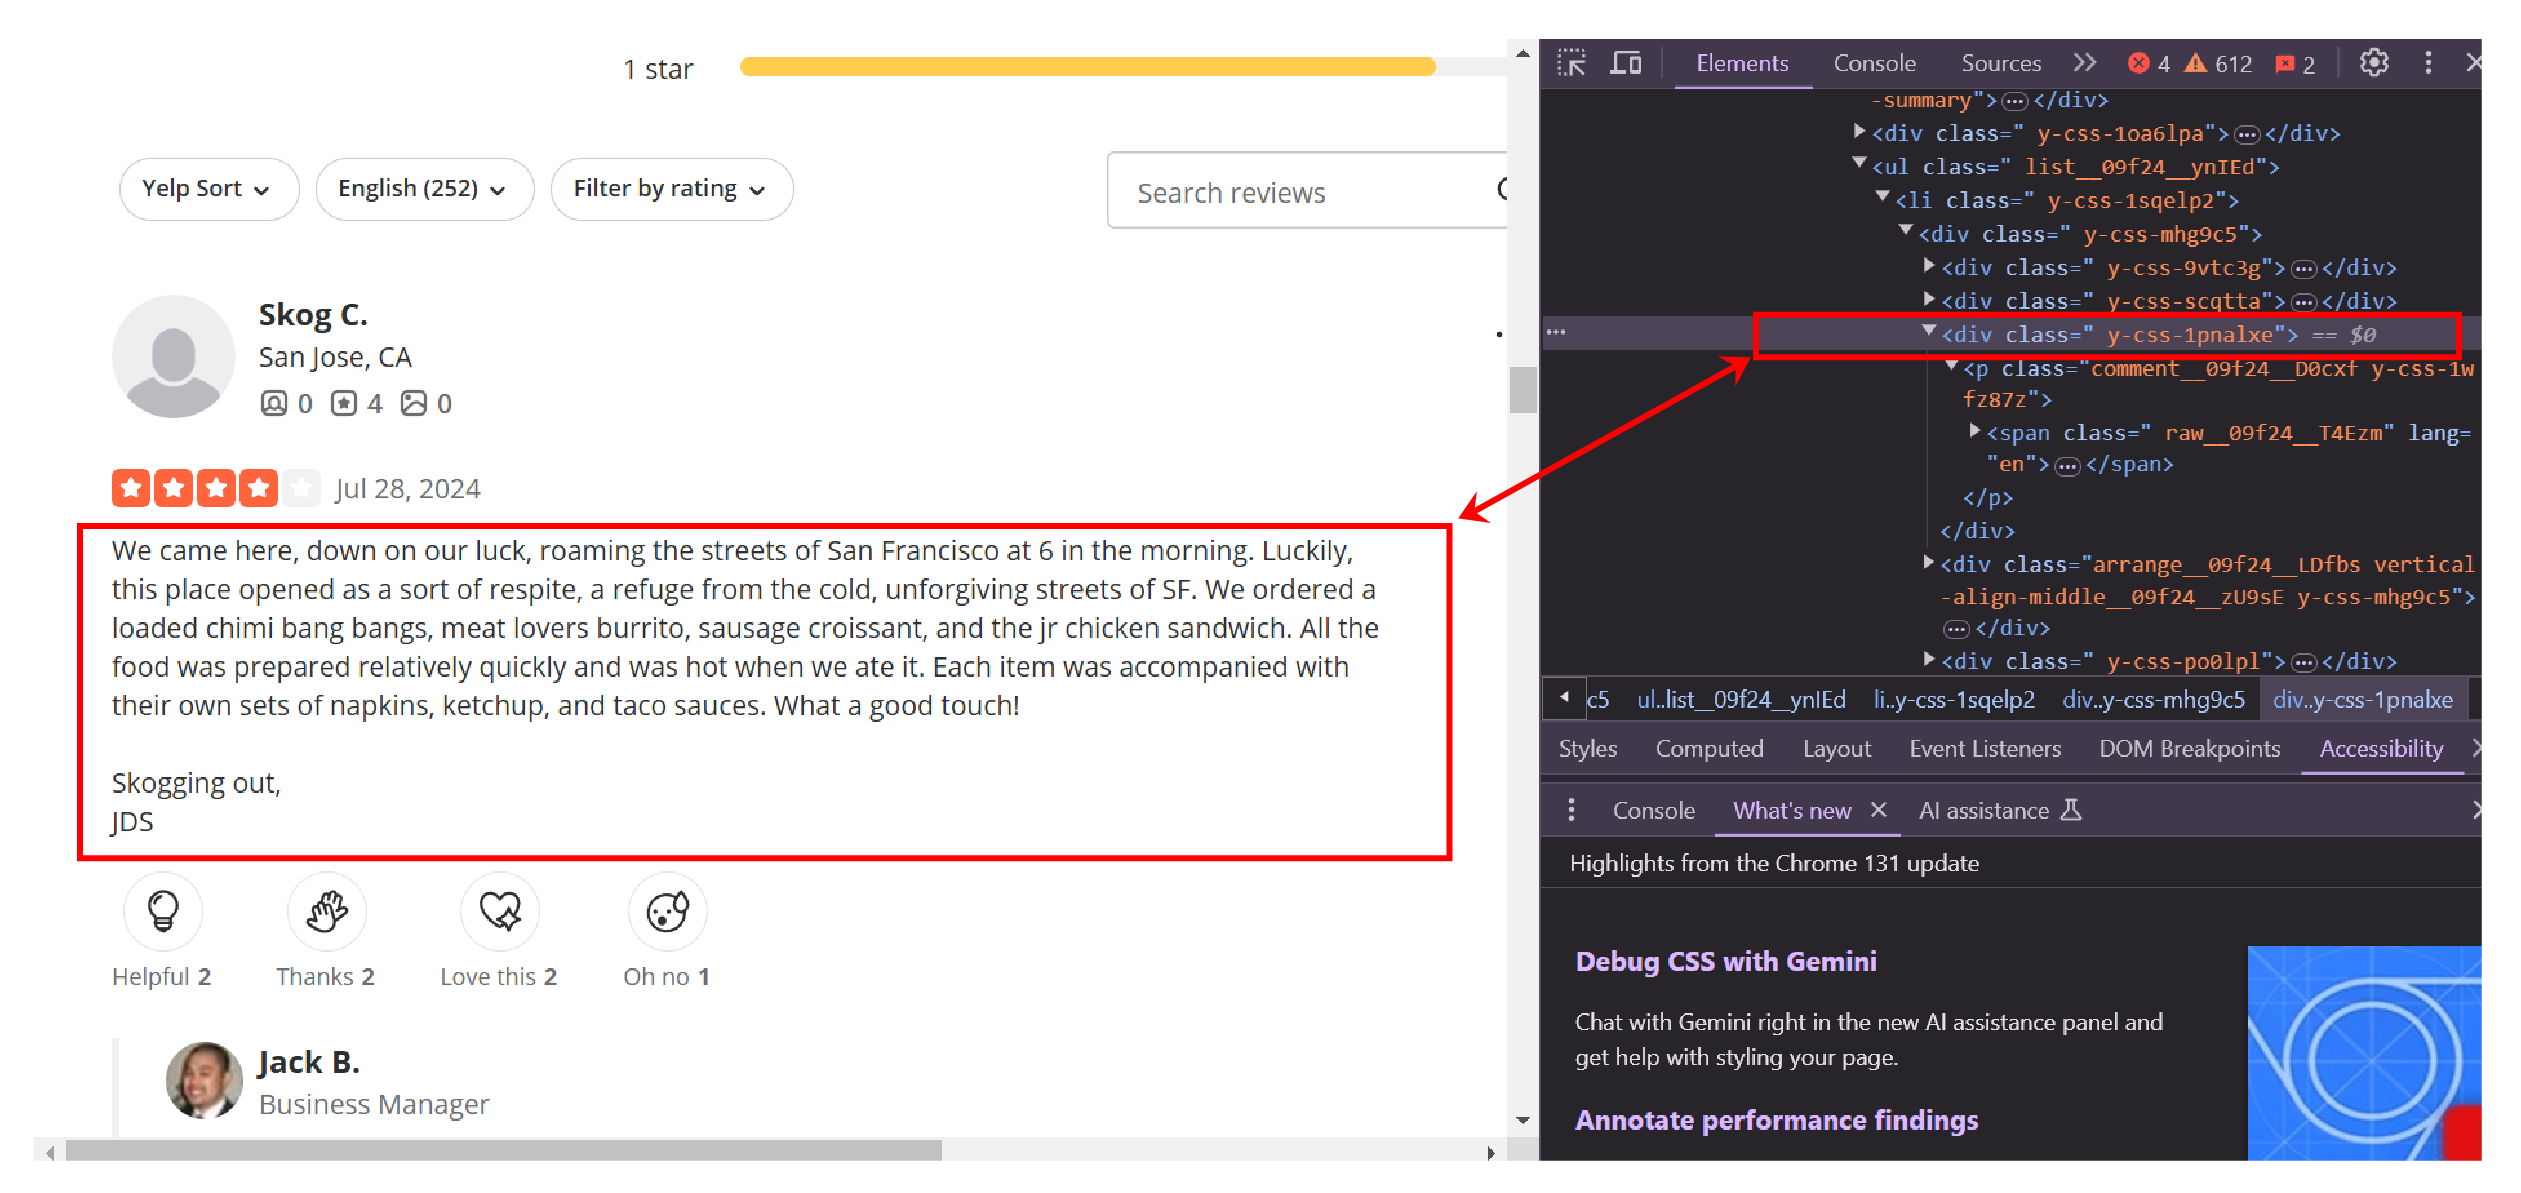Select breadcrumb div.y-css-mhg9c5
The height and width of the screenshot is (1193, 2521).
[x=2153, y=700]
